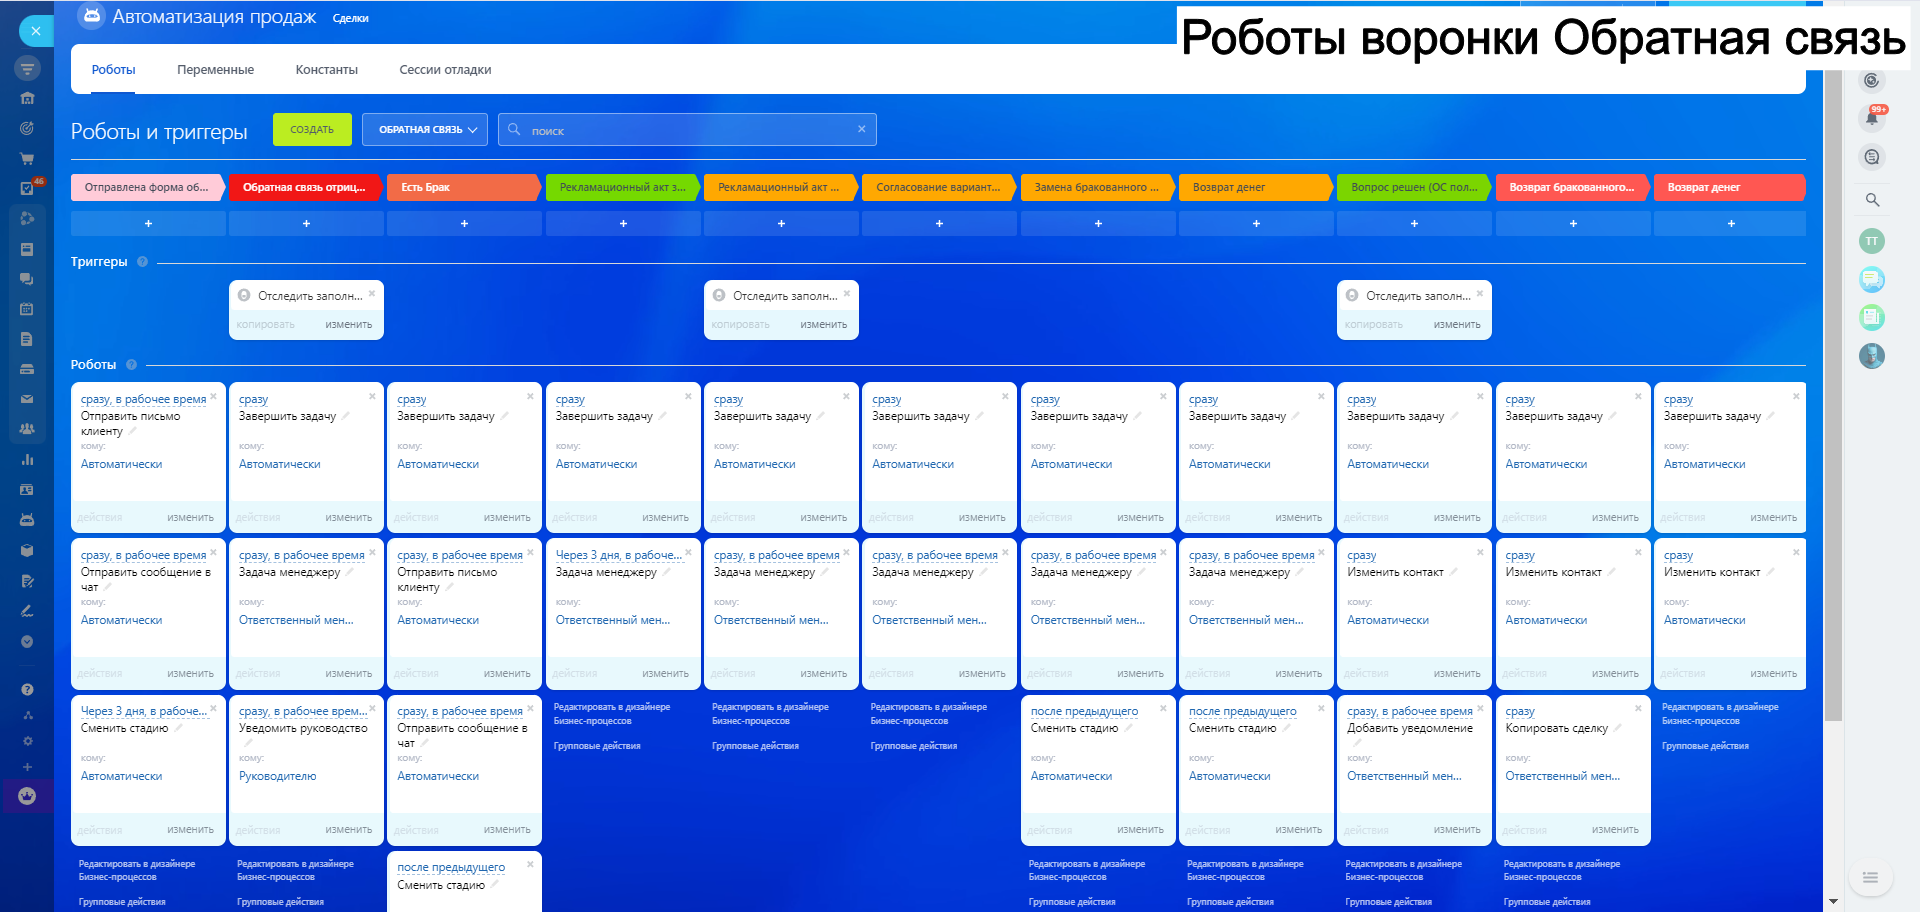
Task: Open the document page icon in left sidebar
Action: pos(27,339)
